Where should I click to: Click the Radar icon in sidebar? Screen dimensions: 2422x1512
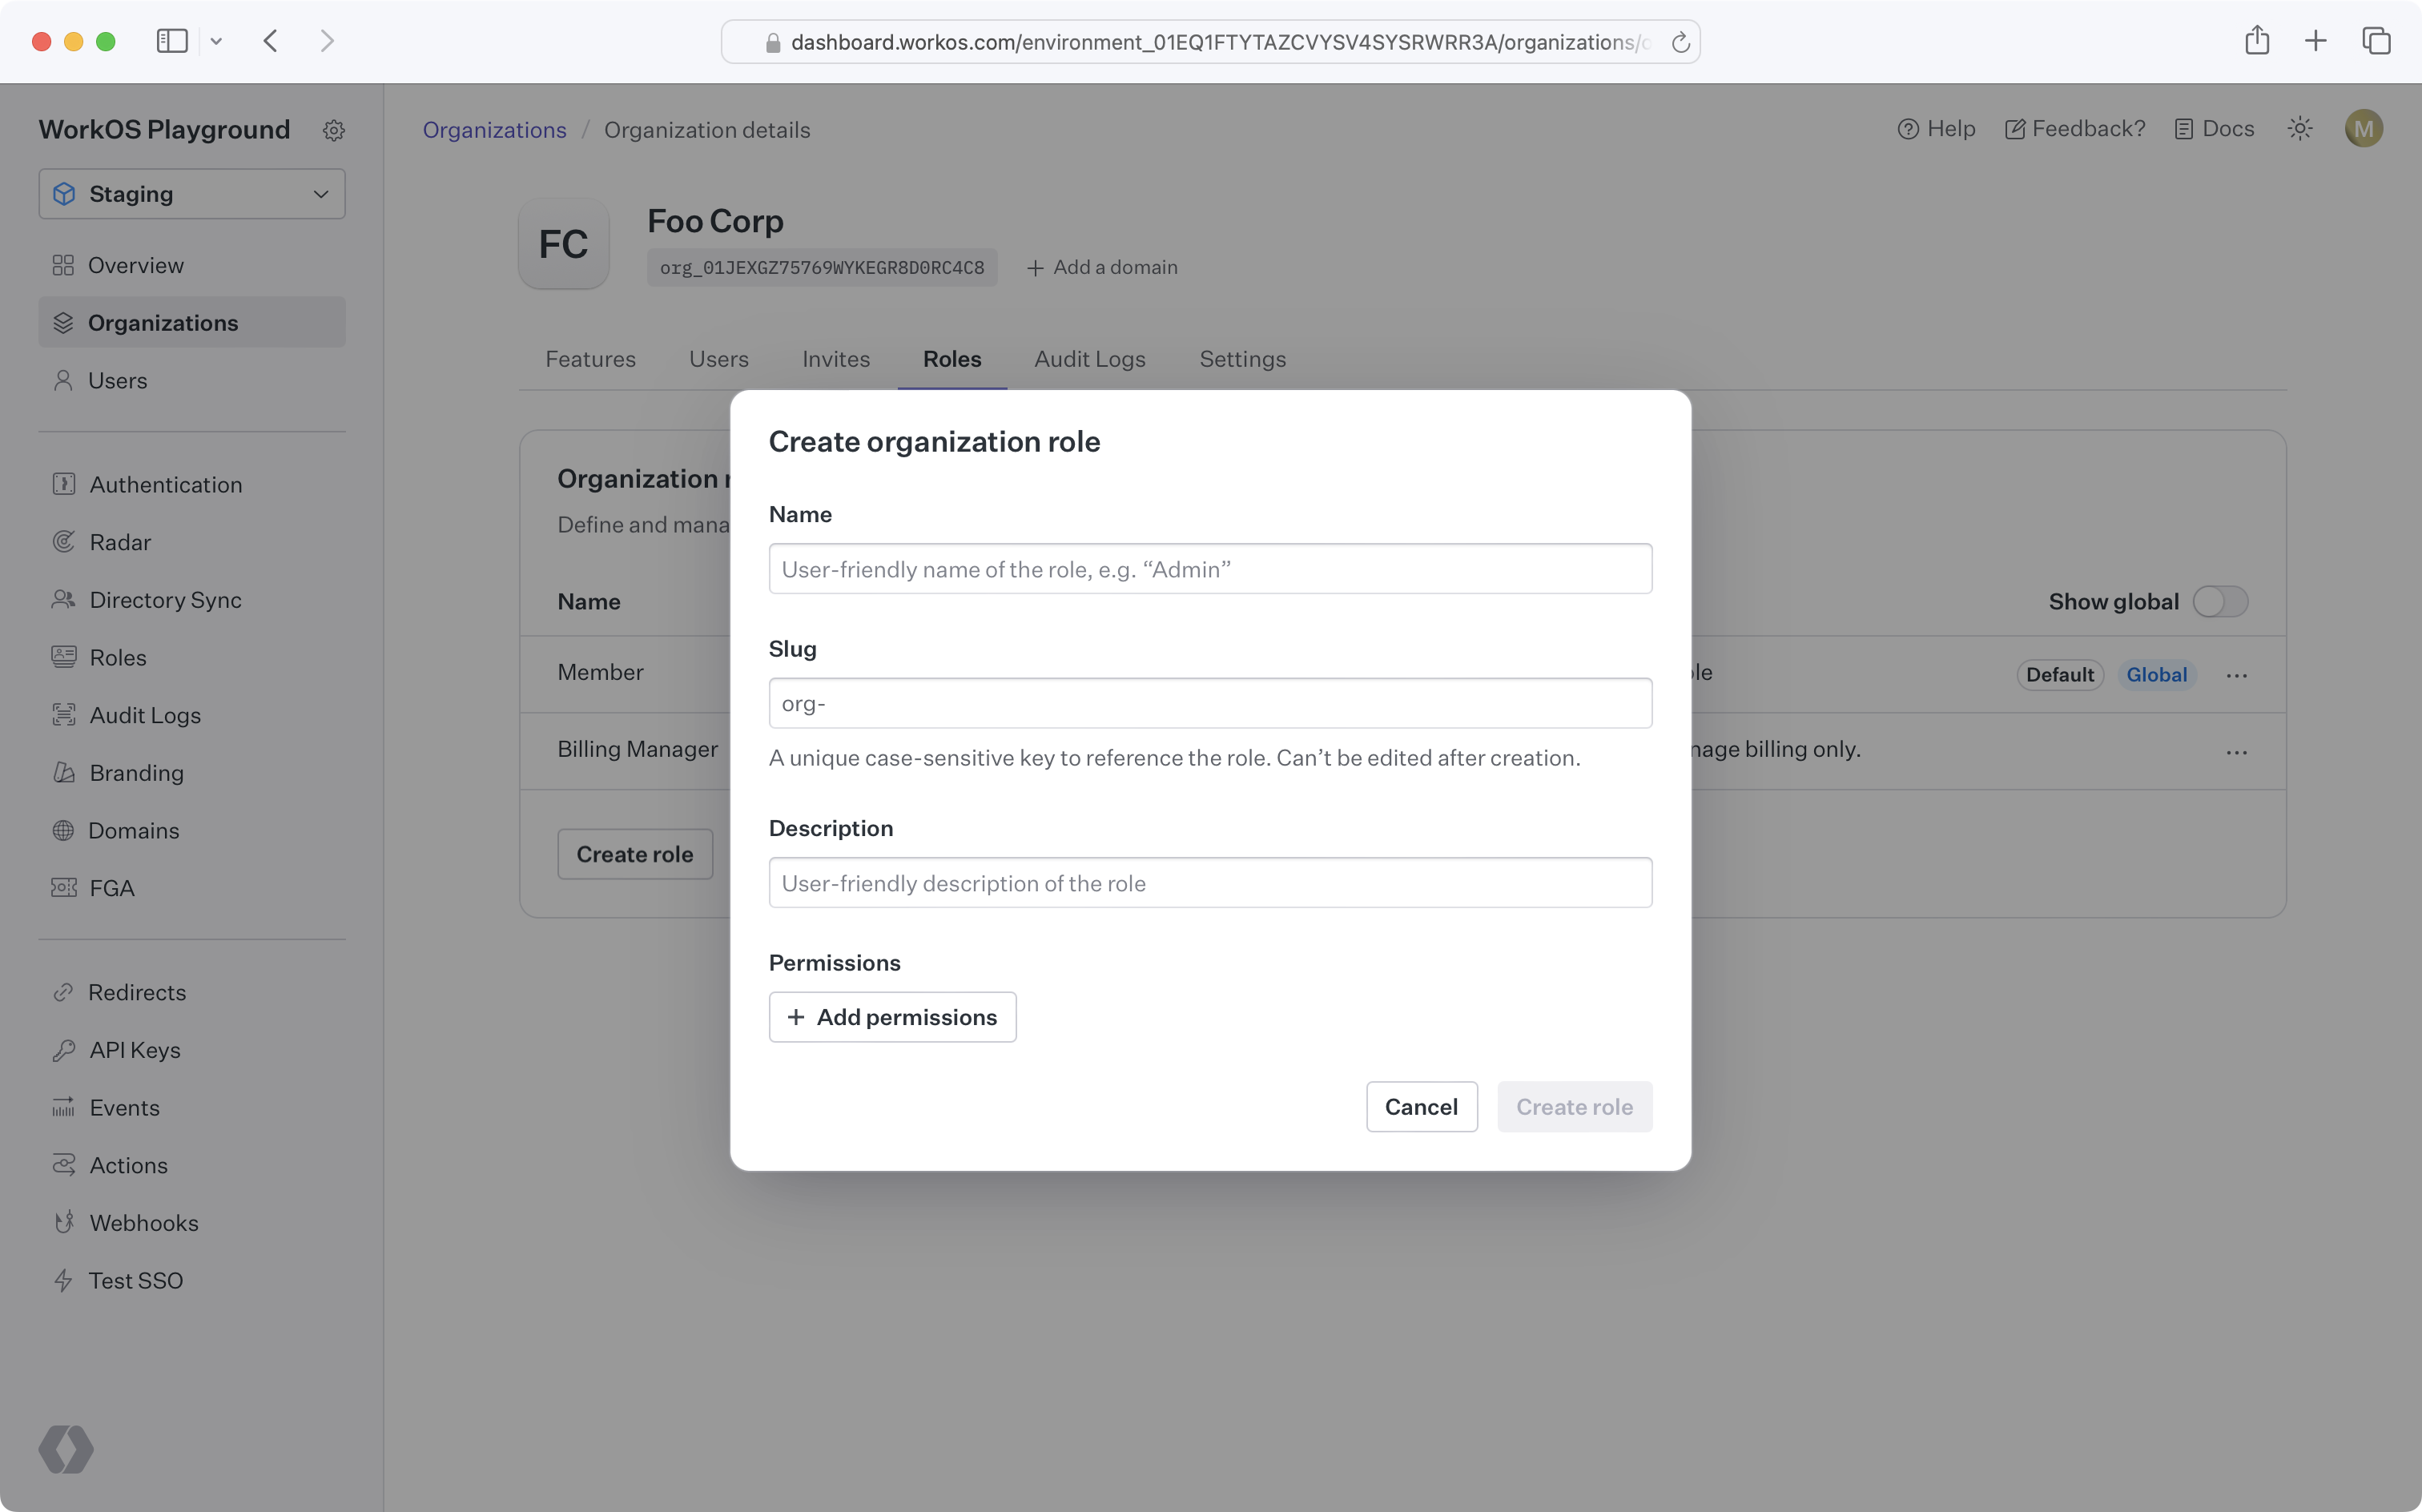pyautogui.click(x=62, y=541)
